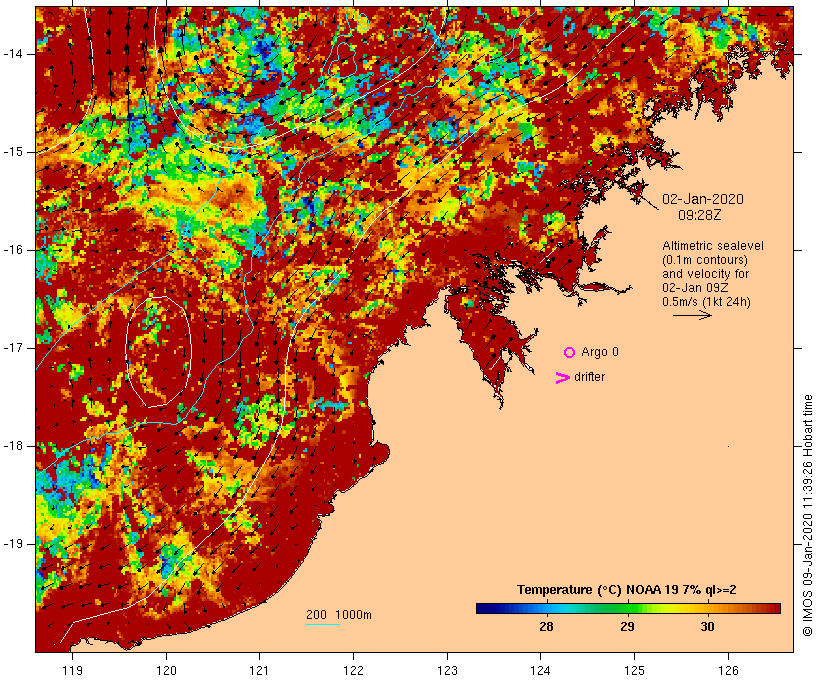820x680 pixels.
Task: Click the magenta drifter arrowhead legend symbol
Action: tap(563, 378)
